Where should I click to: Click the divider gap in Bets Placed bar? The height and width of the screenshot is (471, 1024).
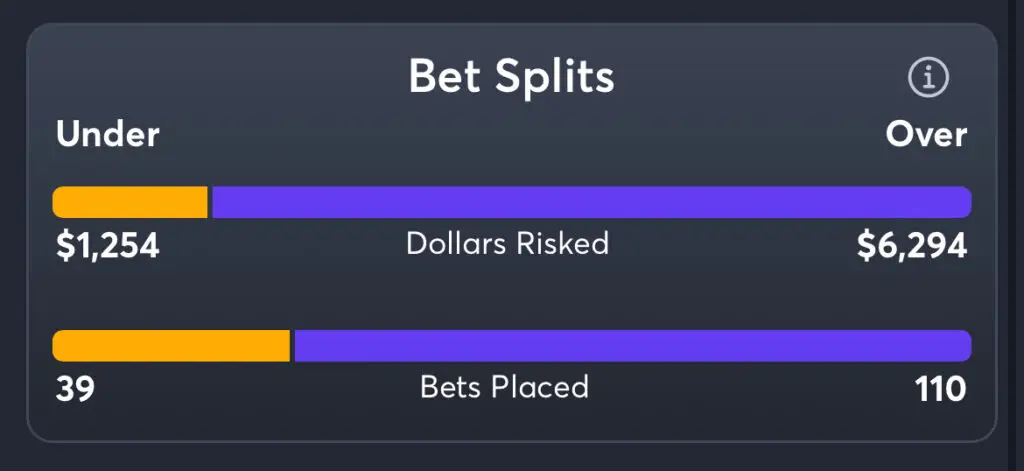coord(292,346)
